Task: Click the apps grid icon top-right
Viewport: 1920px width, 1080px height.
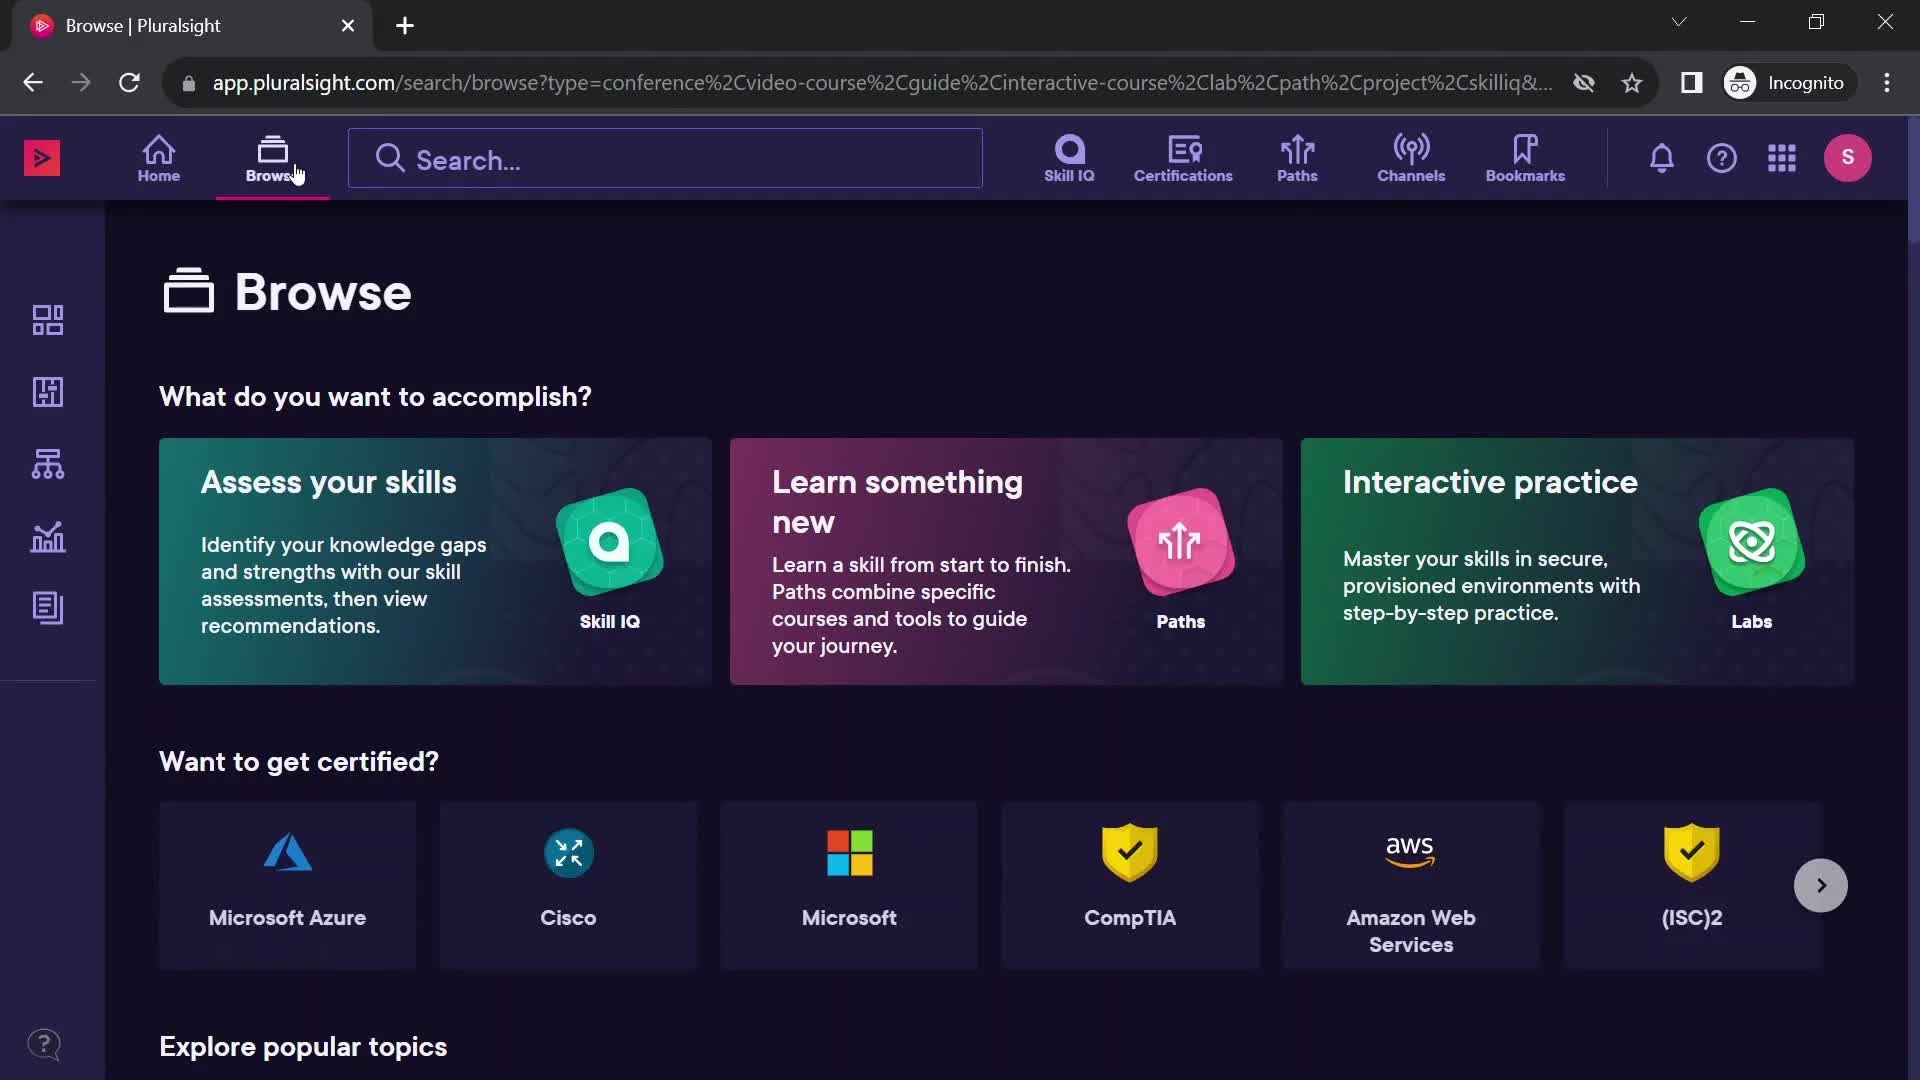Action: tap(1782, 157)
